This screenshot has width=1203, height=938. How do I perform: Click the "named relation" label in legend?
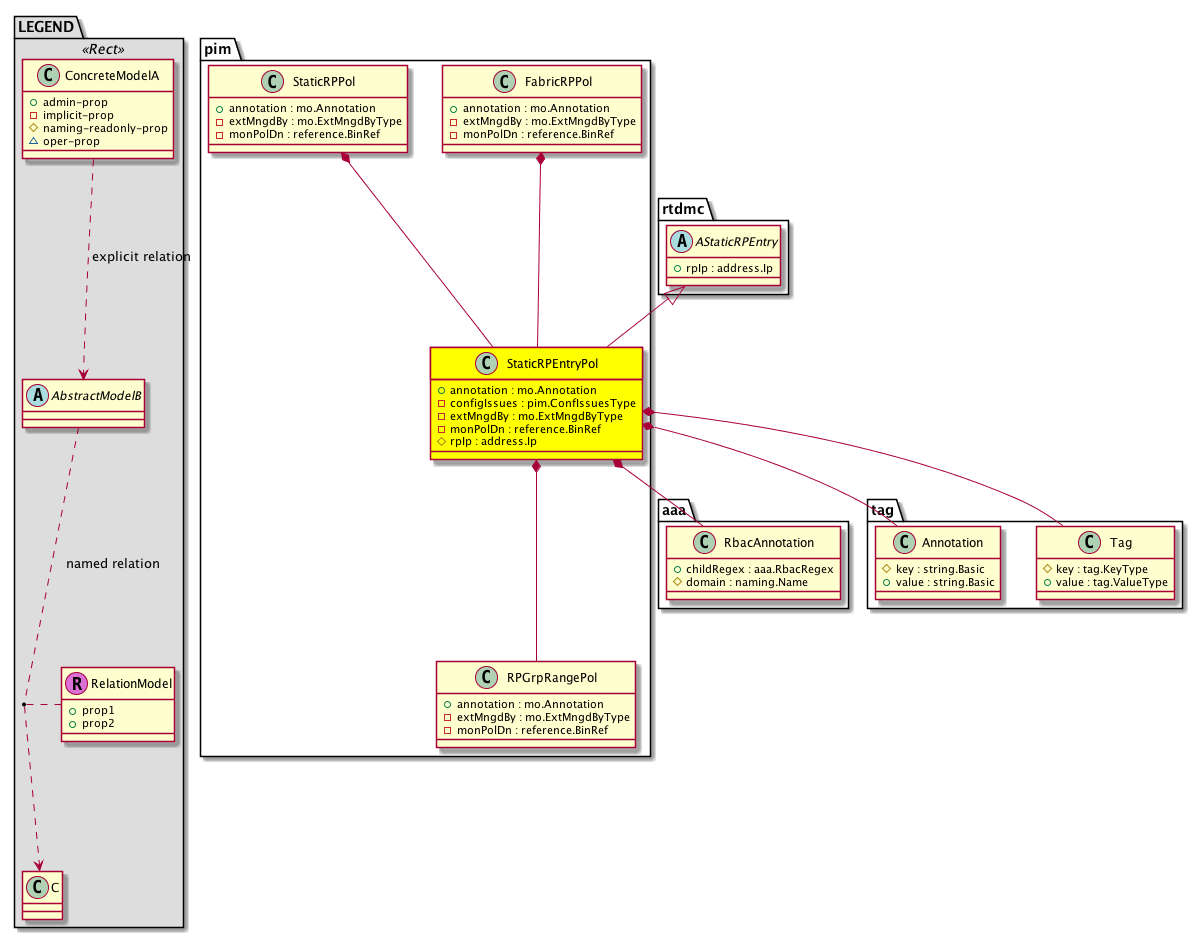point(112,564)
